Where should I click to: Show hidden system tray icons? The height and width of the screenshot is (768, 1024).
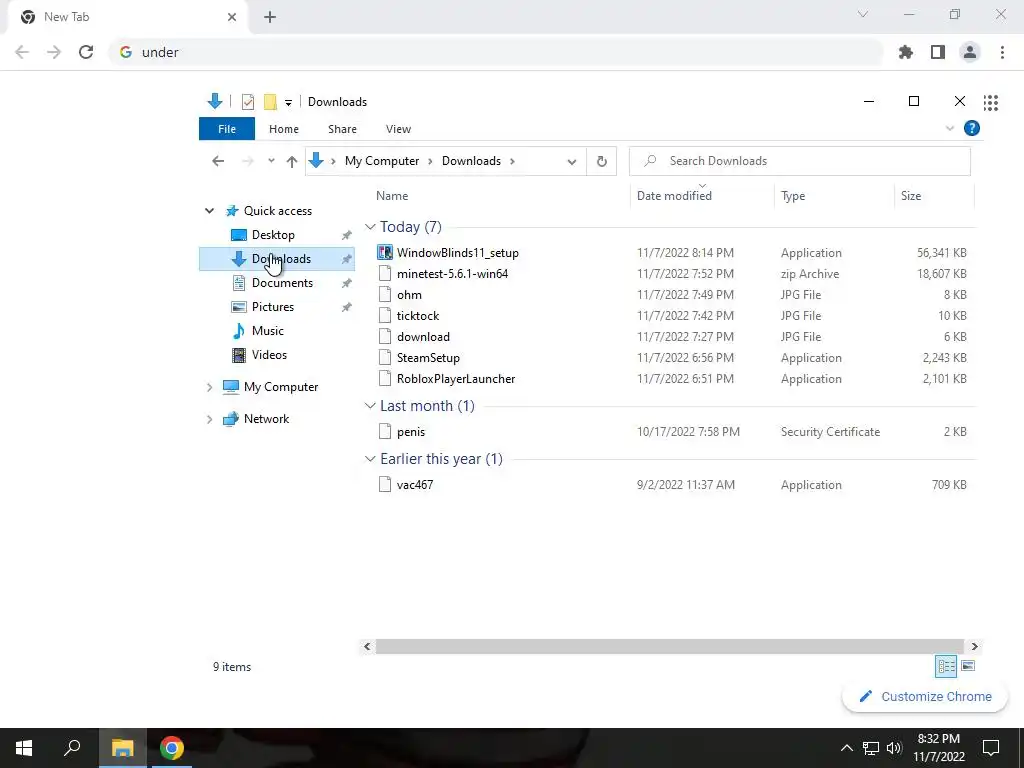(x=846, y=748)
